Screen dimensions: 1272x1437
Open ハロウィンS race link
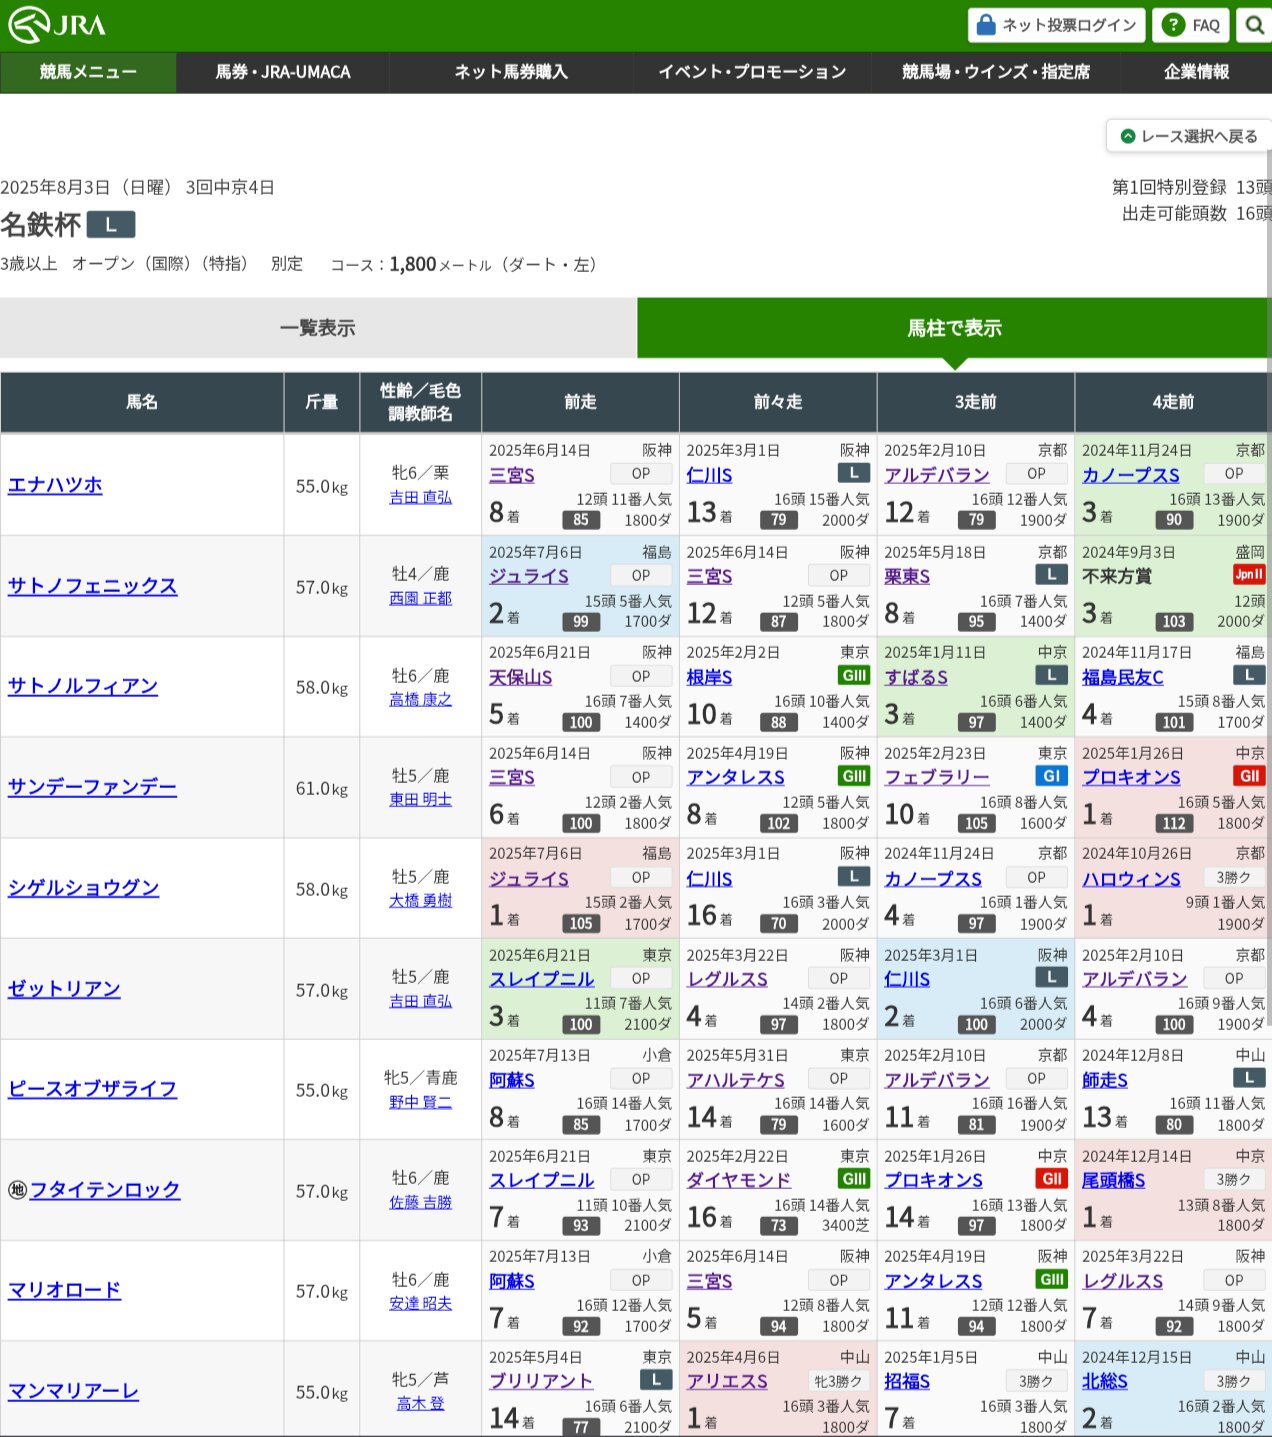[1131, 878]
